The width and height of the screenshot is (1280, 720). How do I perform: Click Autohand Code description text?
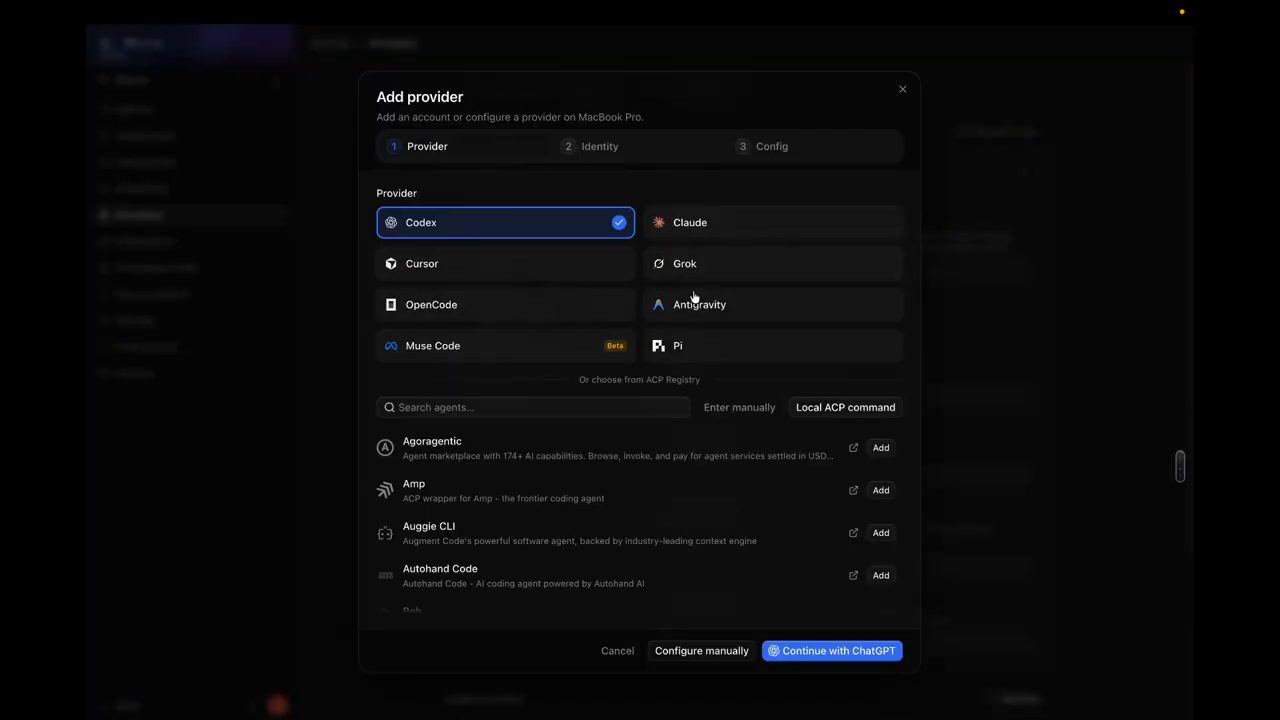pos(523,583)
